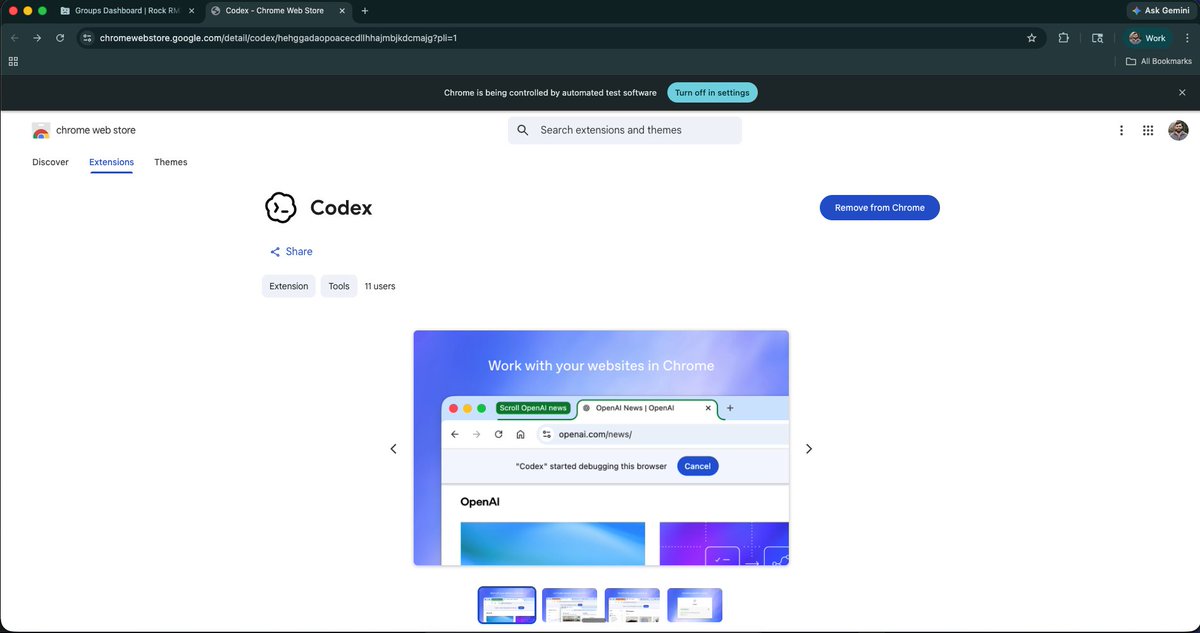Image resolution: width=1200 pixels, height=633 pixels.
Task: Select the first screenshot thumbnail
Action: [507, 605]
